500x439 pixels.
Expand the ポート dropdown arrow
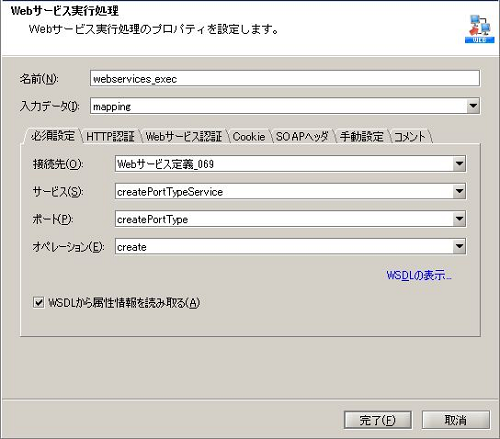coord(459,219)
